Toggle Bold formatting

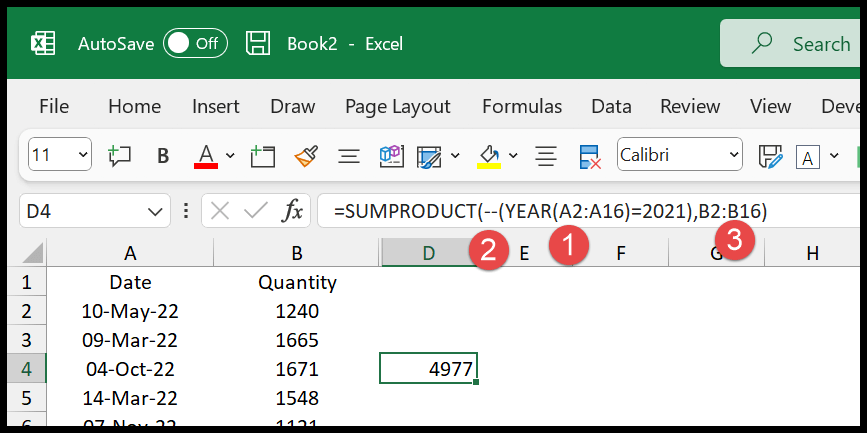pyautogui.click(x=163, y=156)
